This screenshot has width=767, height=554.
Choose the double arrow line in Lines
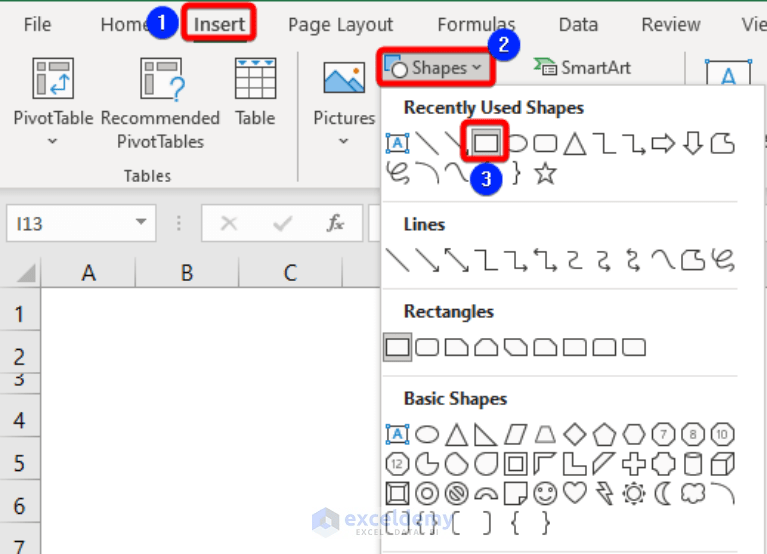coord(456,260)
